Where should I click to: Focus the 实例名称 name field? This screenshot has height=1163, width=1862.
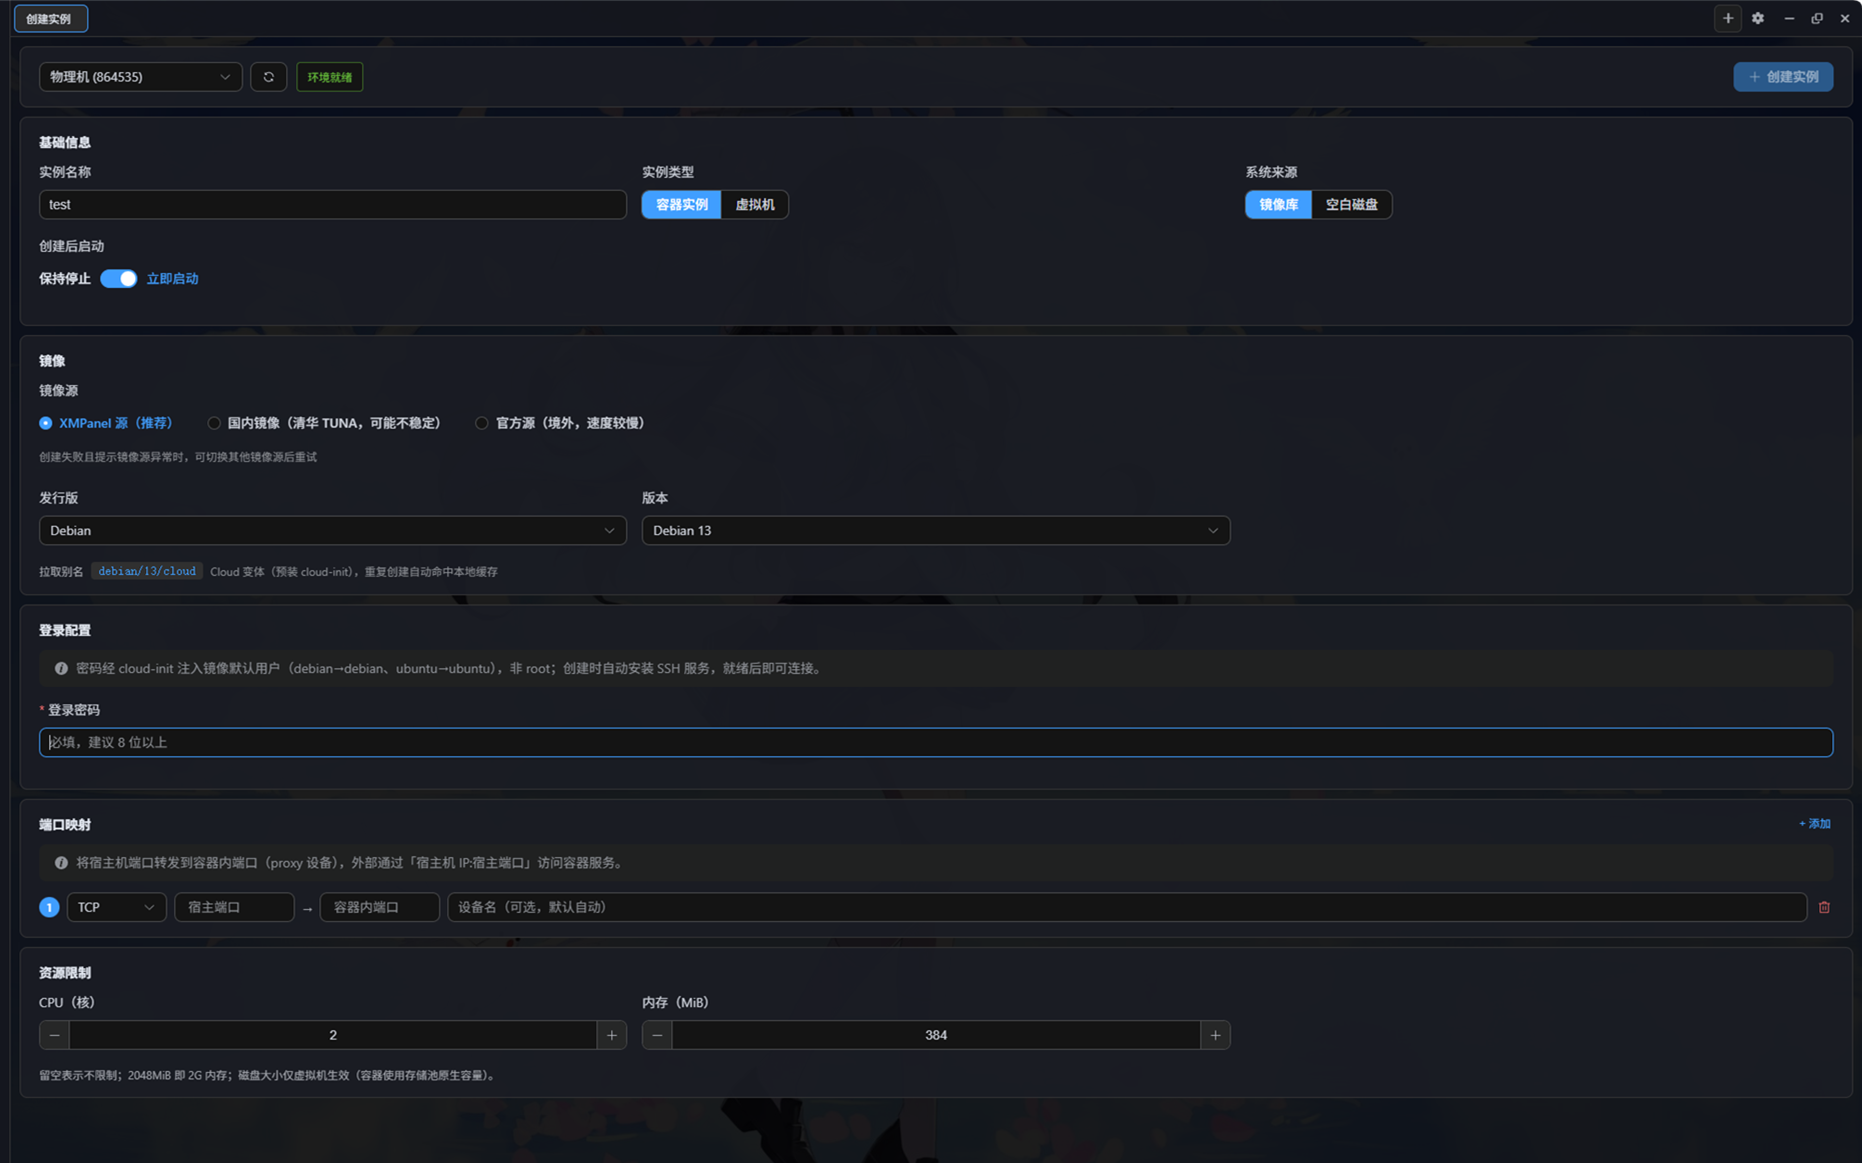[333, 205]
